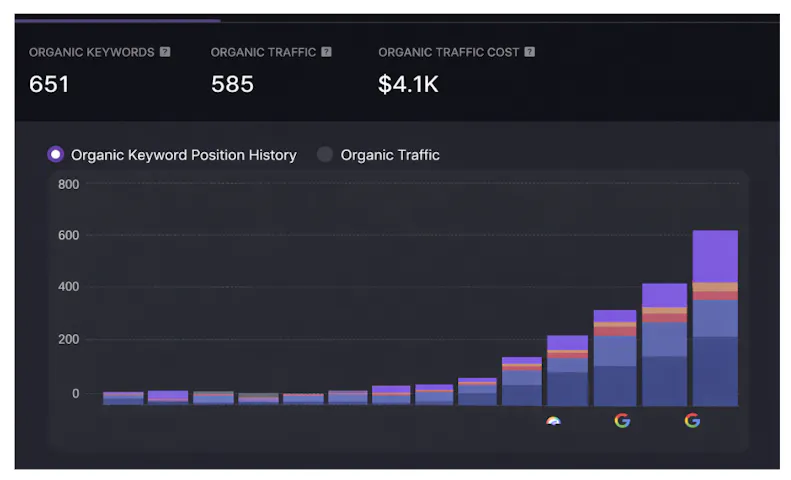Click the traffic cost value $4.1K
The width and height of the screenshot is (791, 480).
pos(408,84)
